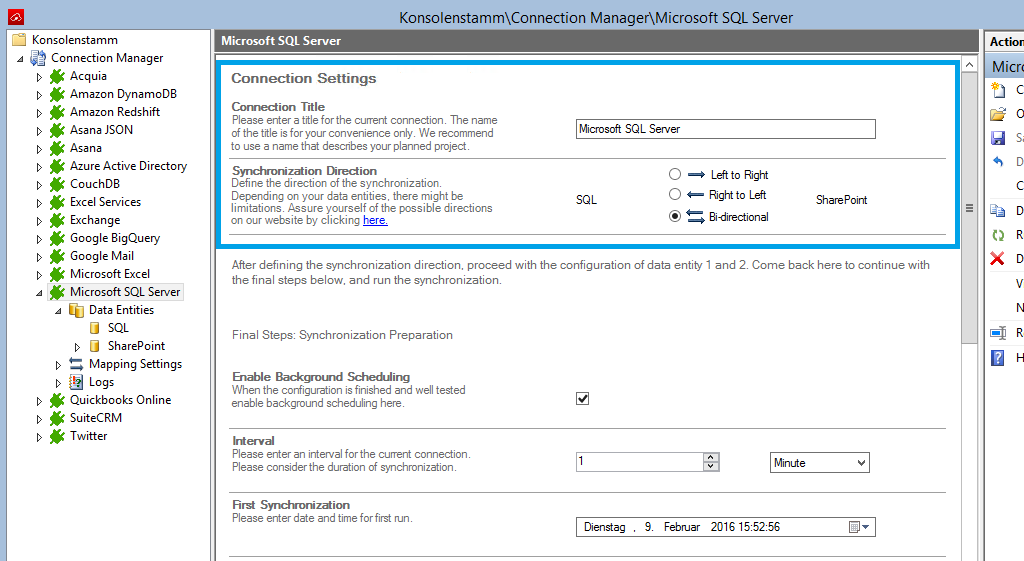
Task: Select the Mapping Settings tree item
Action: coord(135,364)
